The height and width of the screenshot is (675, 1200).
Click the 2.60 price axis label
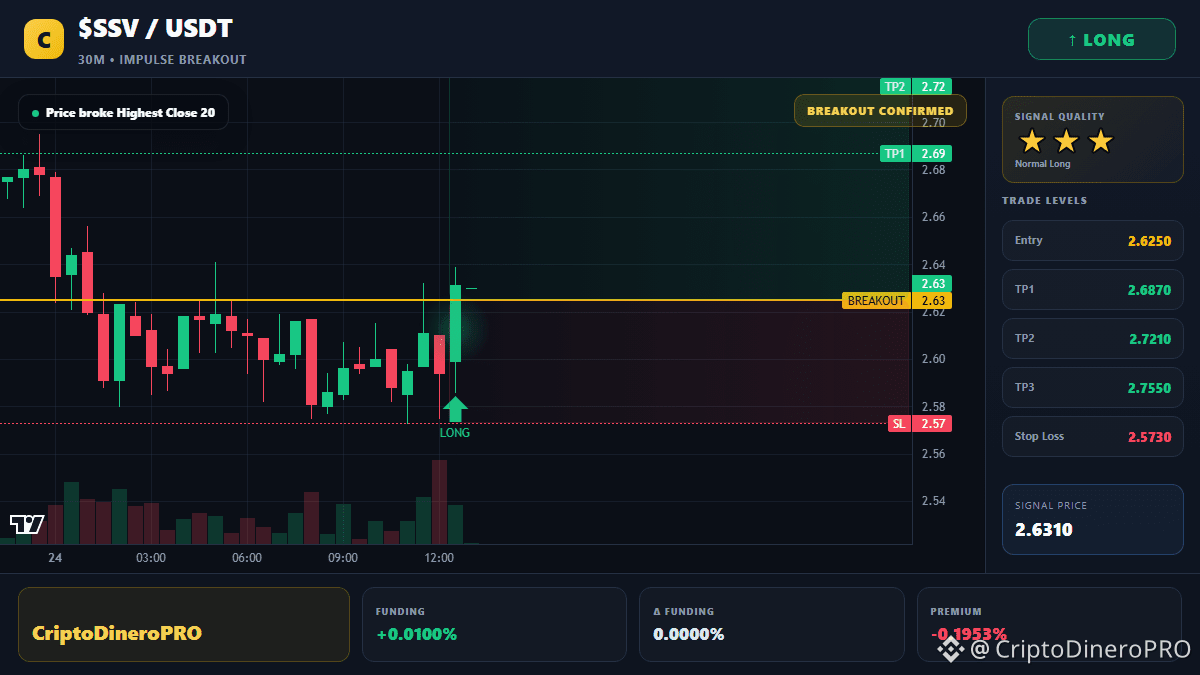click(x=934, y=359)
